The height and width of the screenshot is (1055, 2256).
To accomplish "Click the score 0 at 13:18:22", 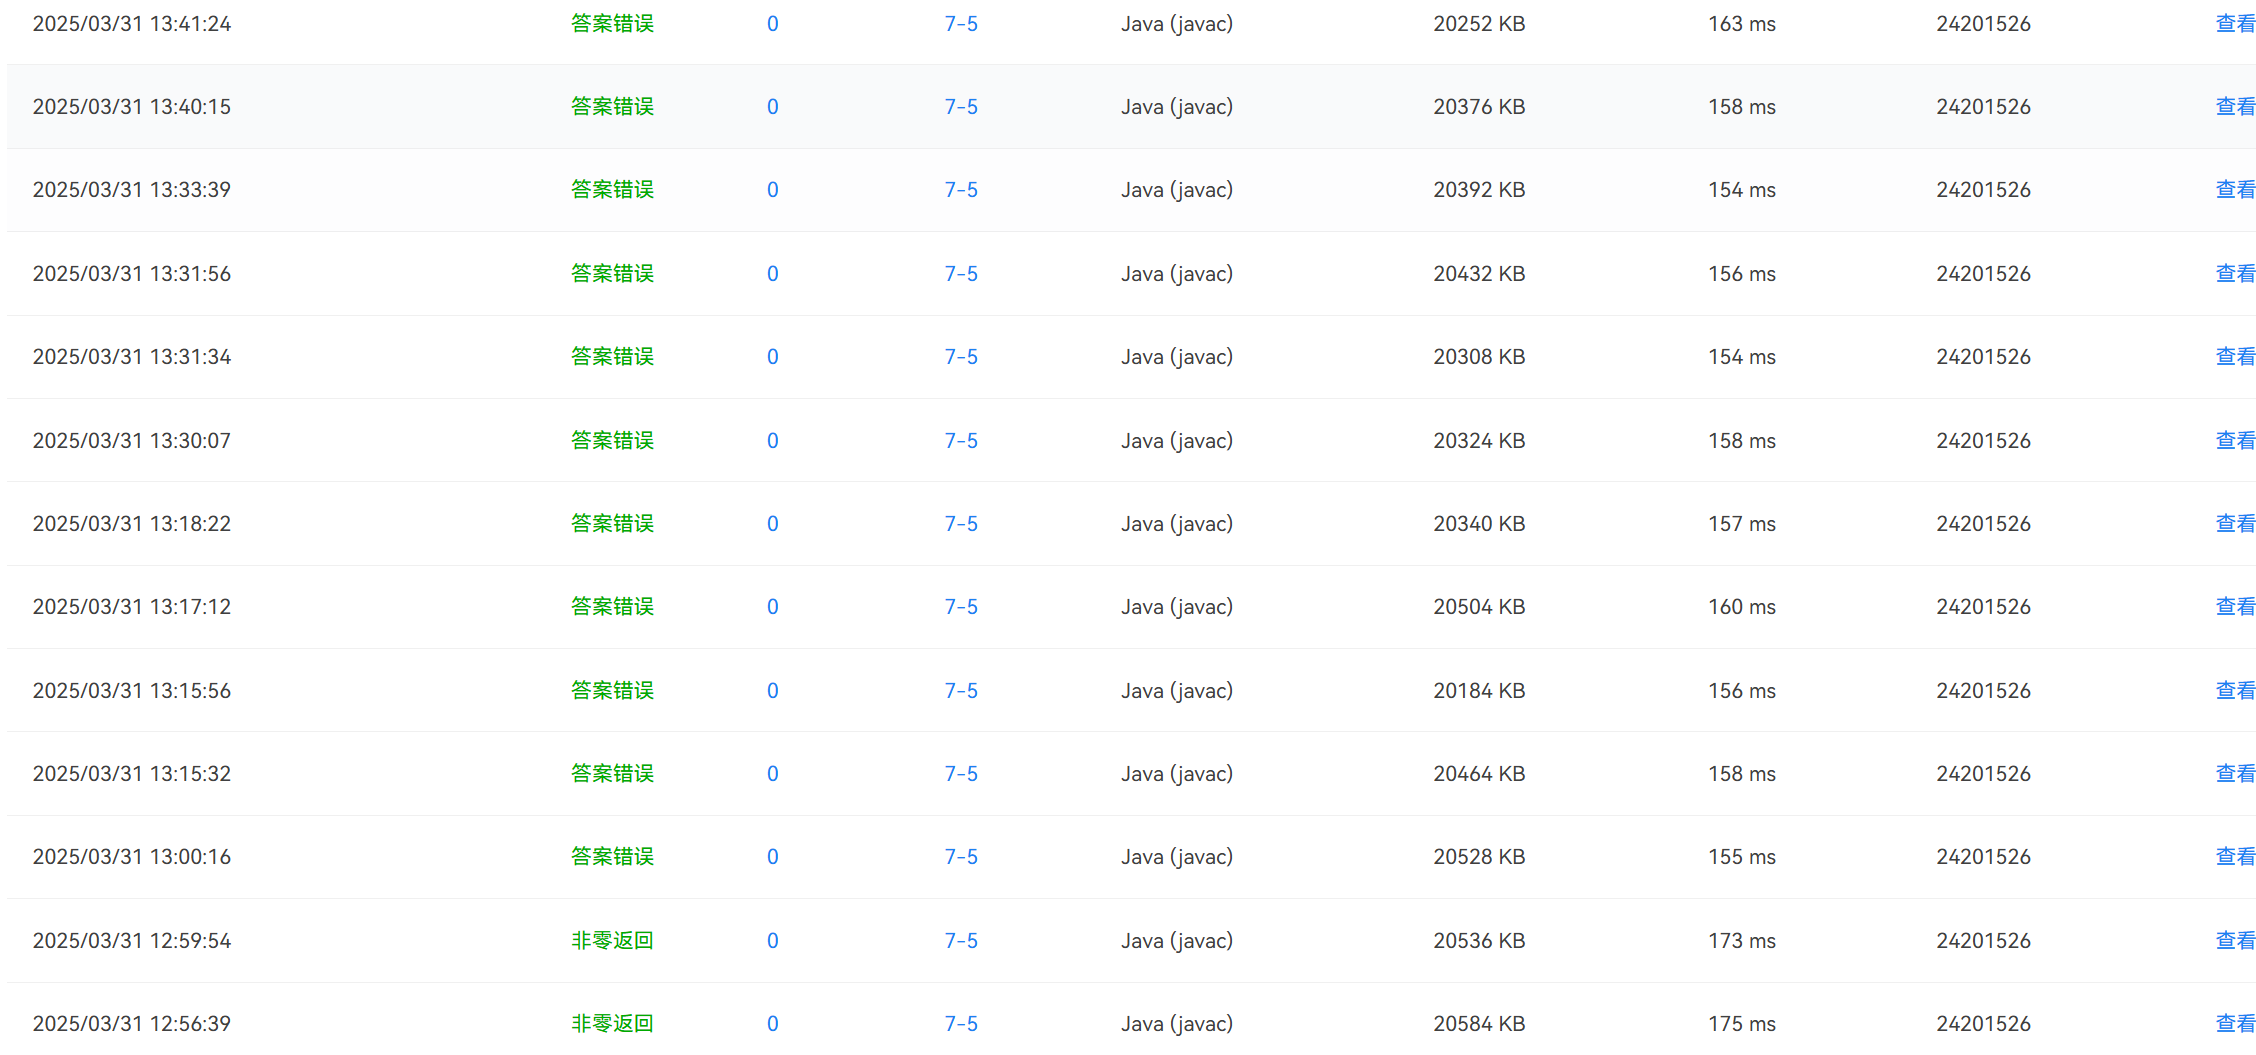I will [x=773, y=524].
